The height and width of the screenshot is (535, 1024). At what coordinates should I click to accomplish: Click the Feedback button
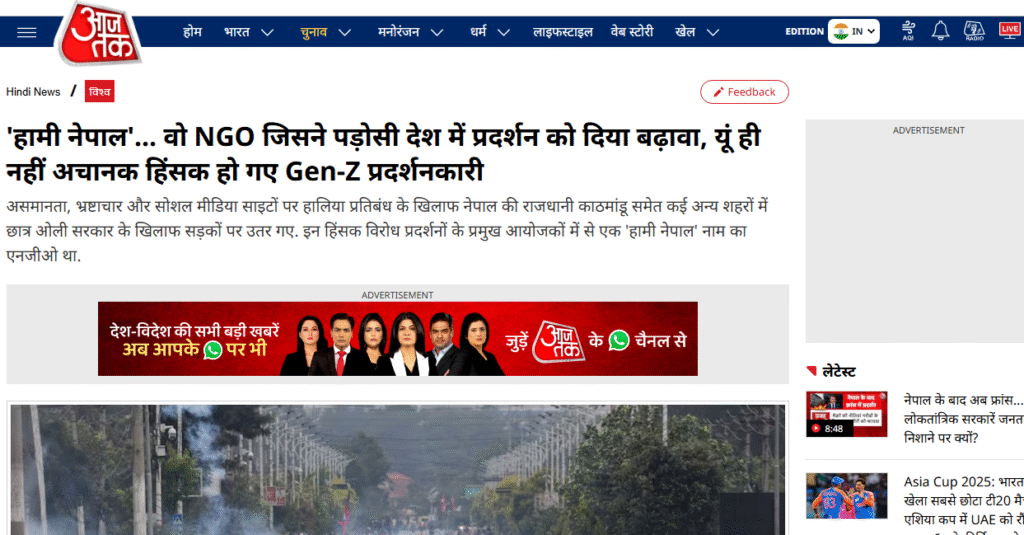coord(744,92)
